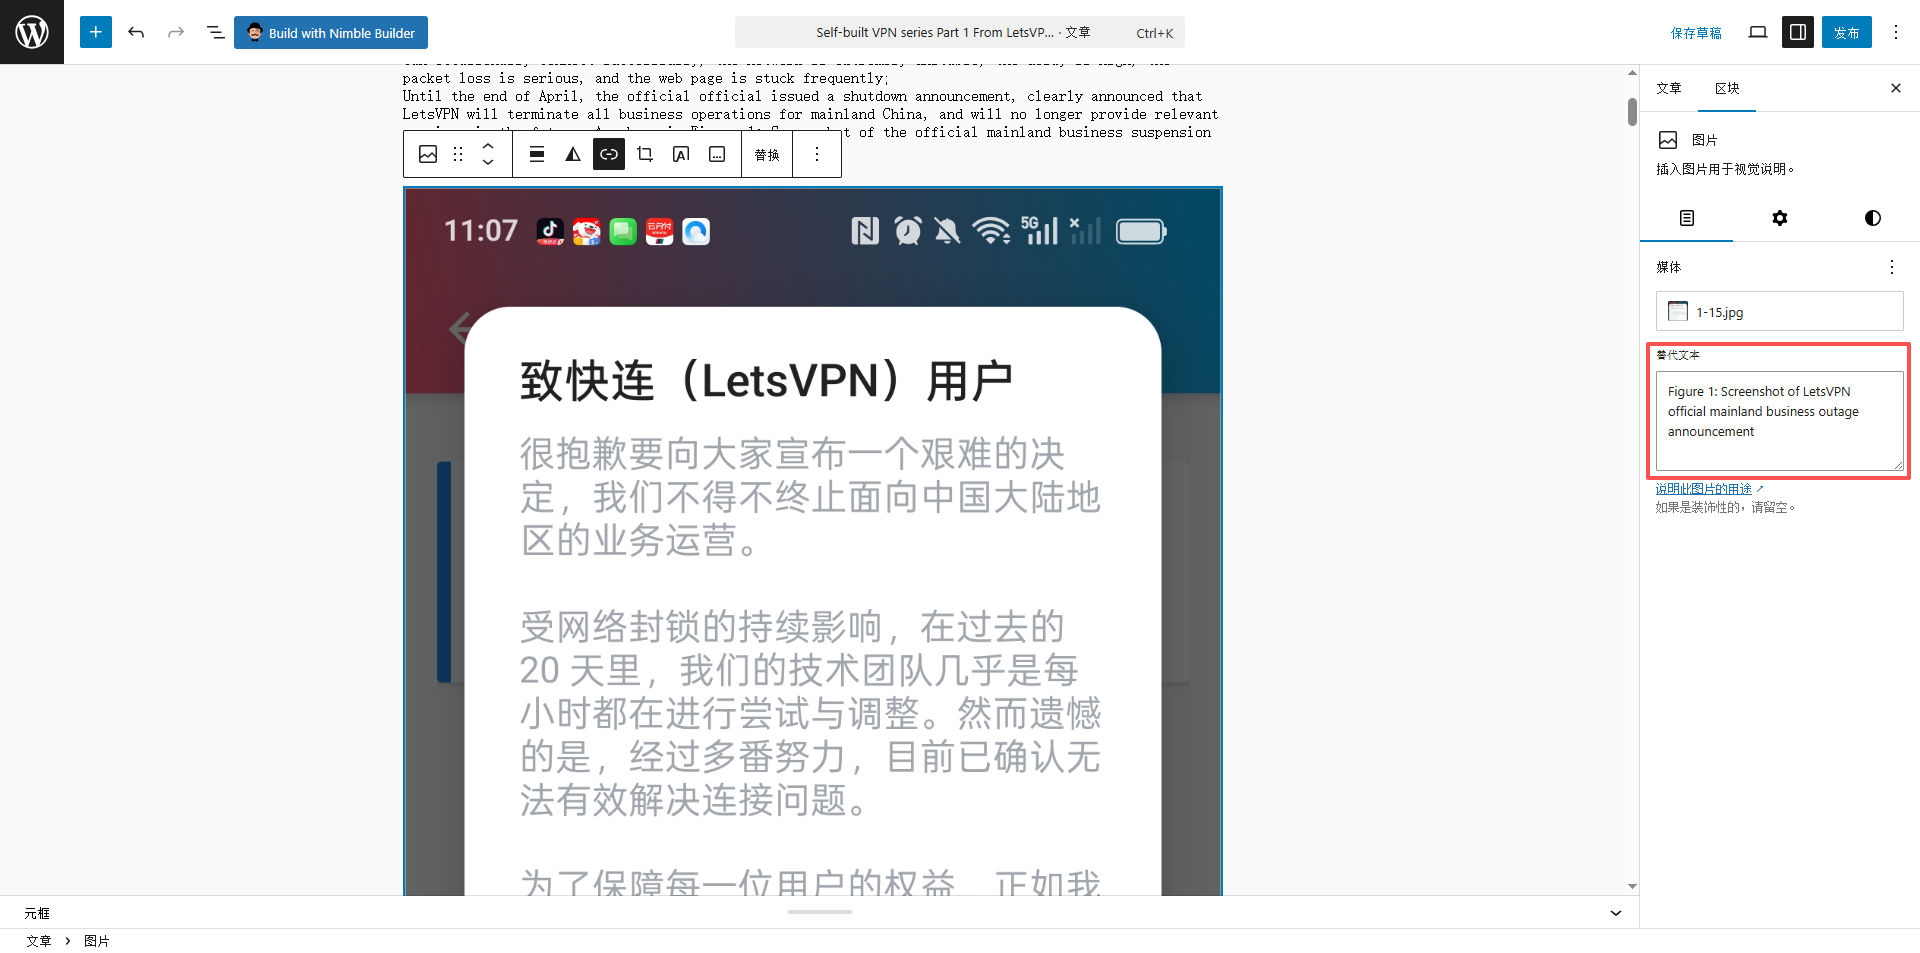This screenshot has width=1920, height=953.
Task: Switch to the 区块 block tab
Action: pyautogui.click(x=1727, y=88)
